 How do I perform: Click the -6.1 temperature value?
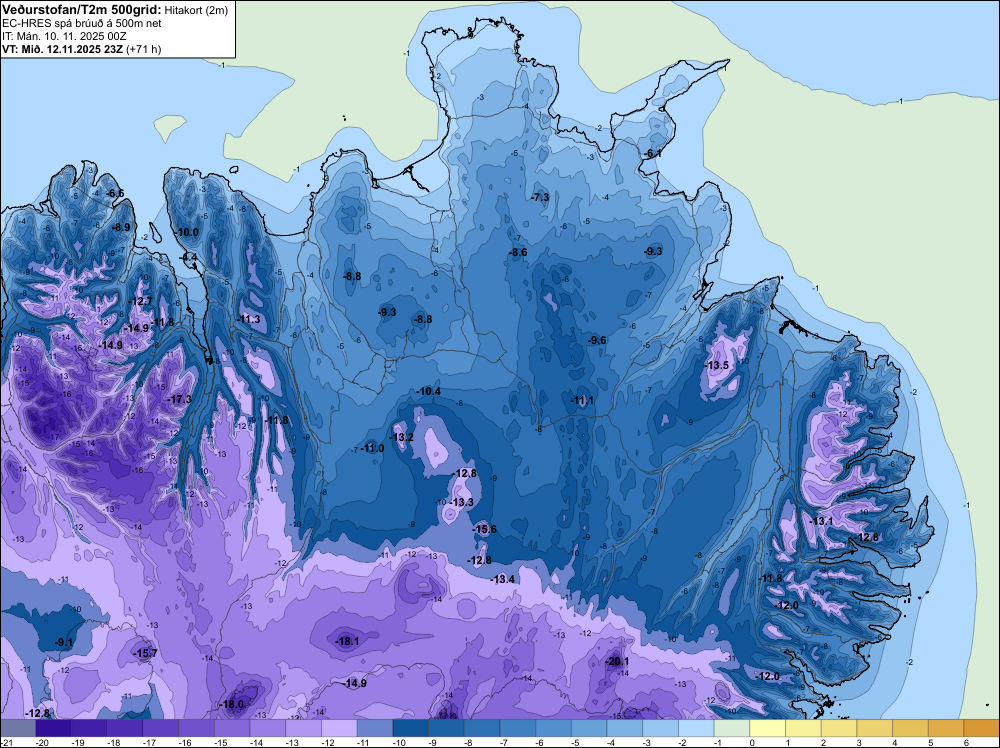(653, 154)
